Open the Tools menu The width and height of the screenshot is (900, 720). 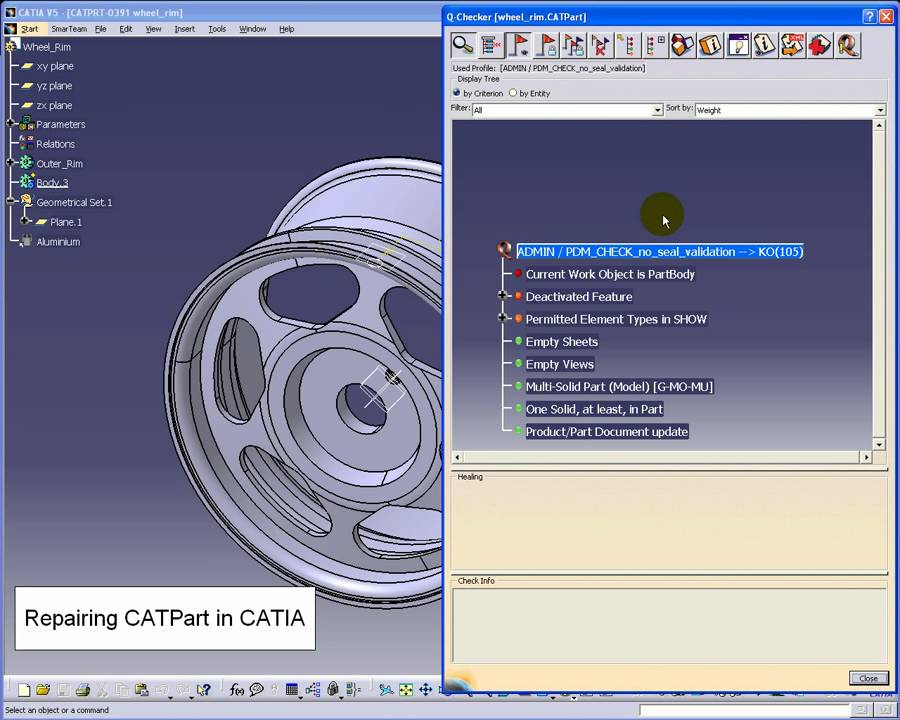pyautogui.click(x=217, y=29)
